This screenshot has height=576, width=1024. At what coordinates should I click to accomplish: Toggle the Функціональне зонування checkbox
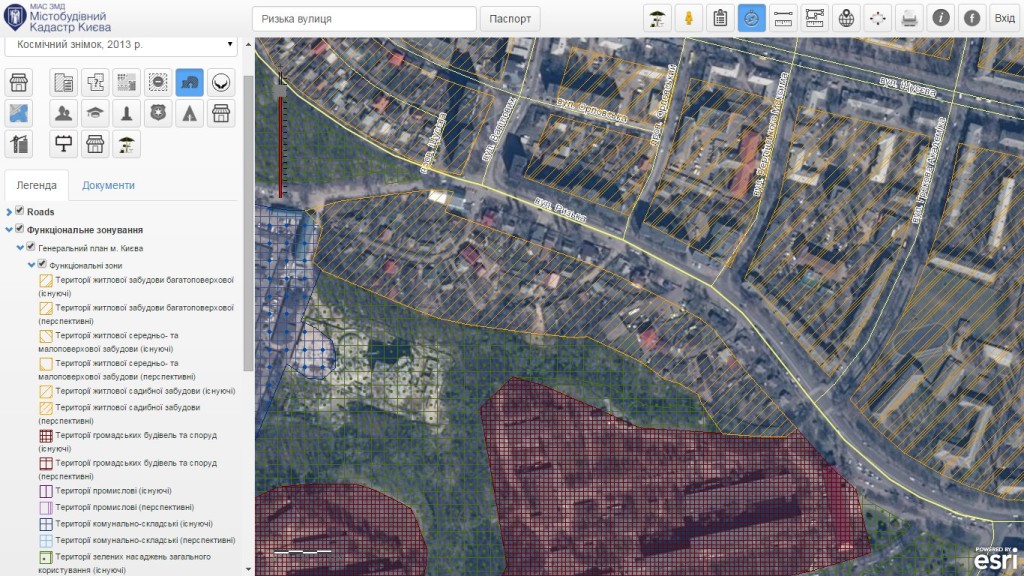[x=20, y=229]
